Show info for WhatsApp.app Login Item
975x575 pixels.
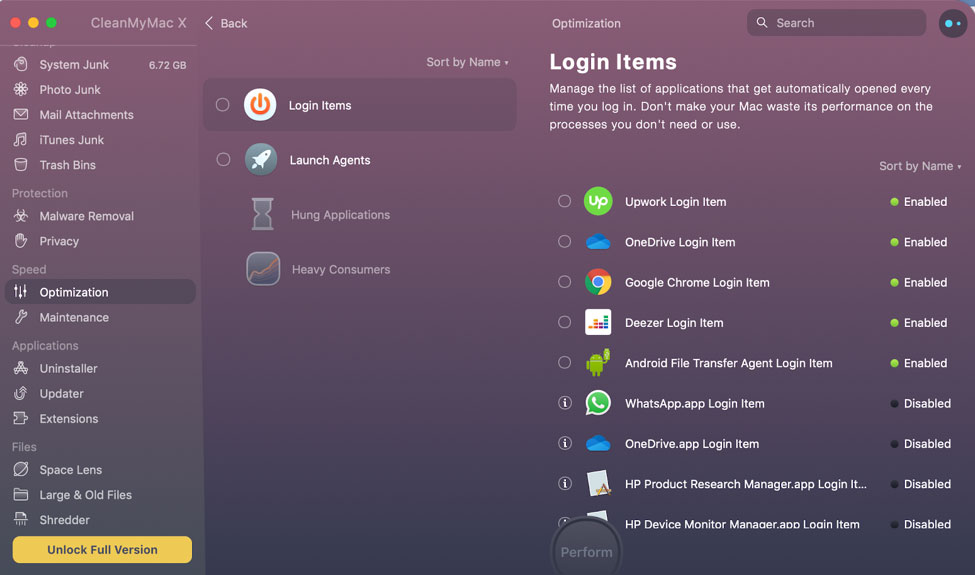[x=565, y=403]
